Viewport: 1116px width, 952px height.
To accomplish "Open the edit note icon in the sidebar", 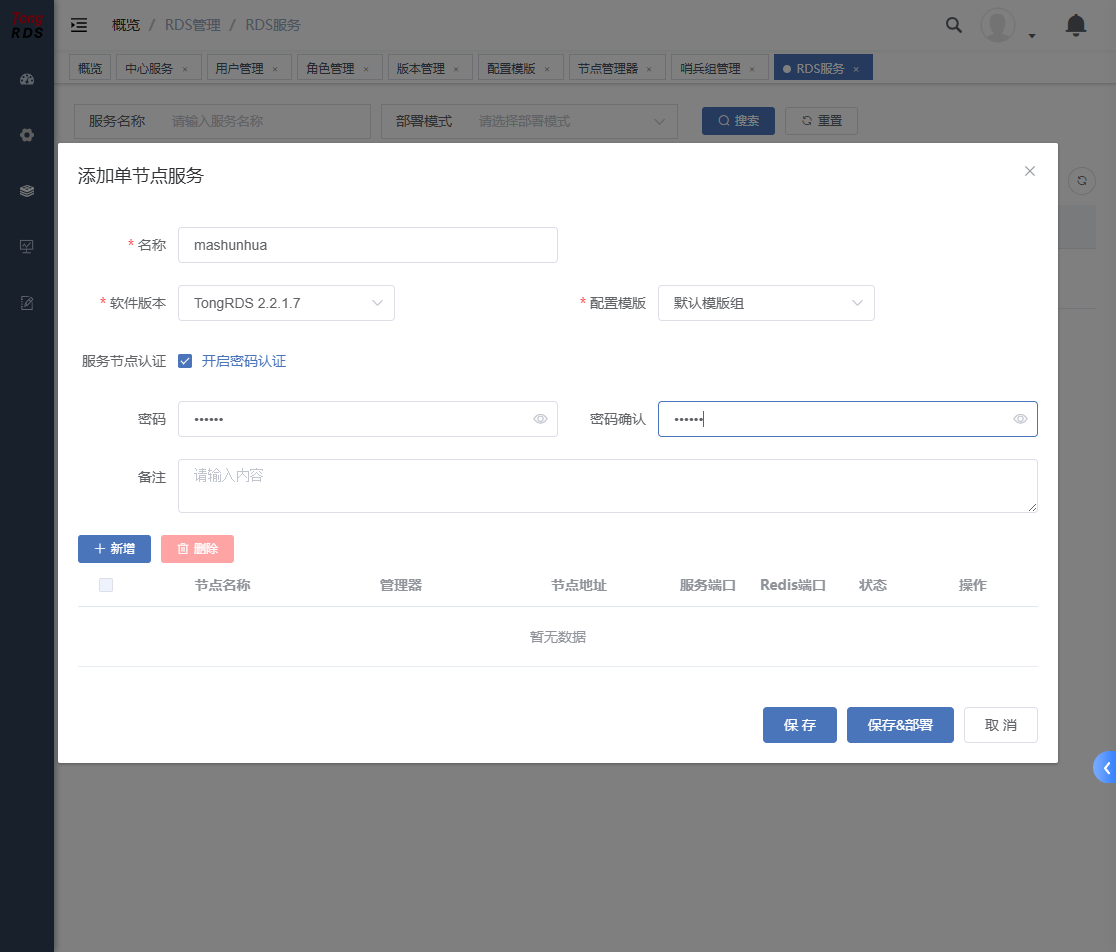I will click(x=27, y=303).
